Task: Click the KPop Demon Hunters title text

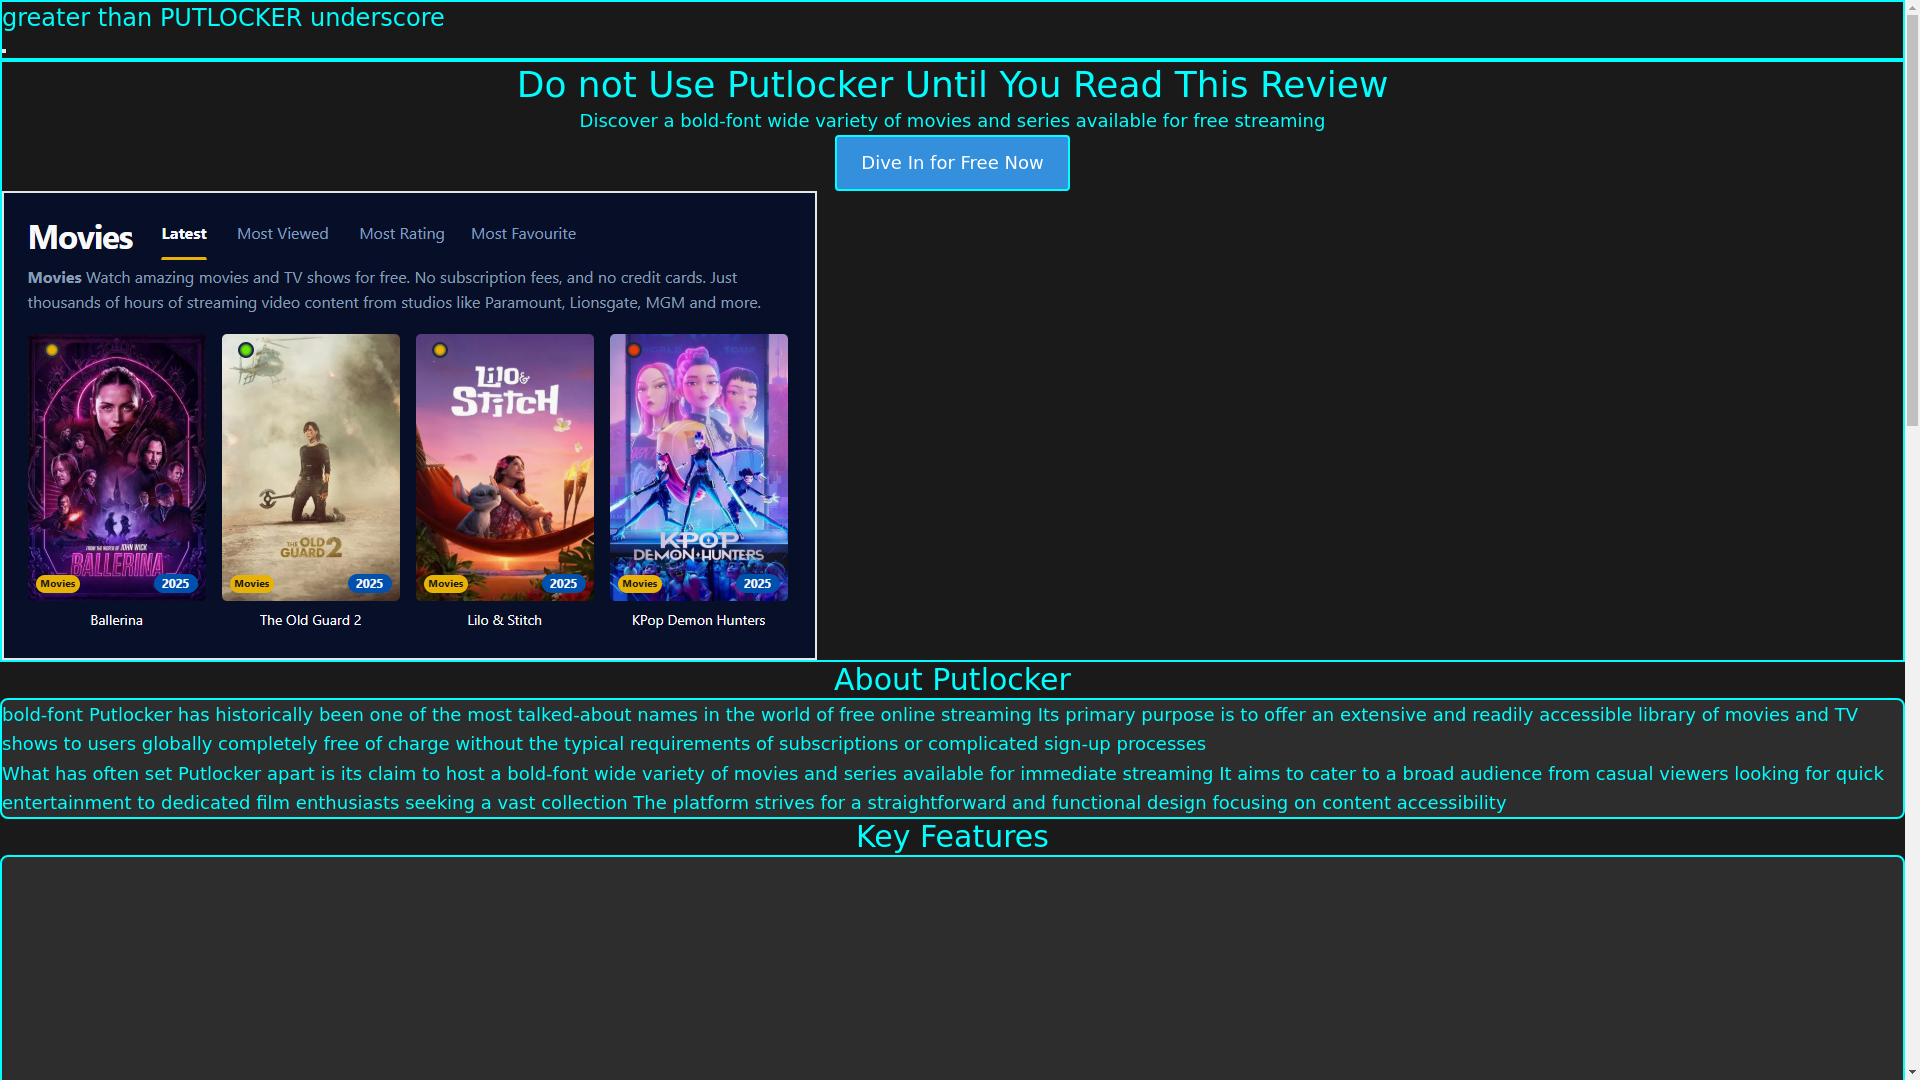Action: pyautogui.click(x=699, y=620)
